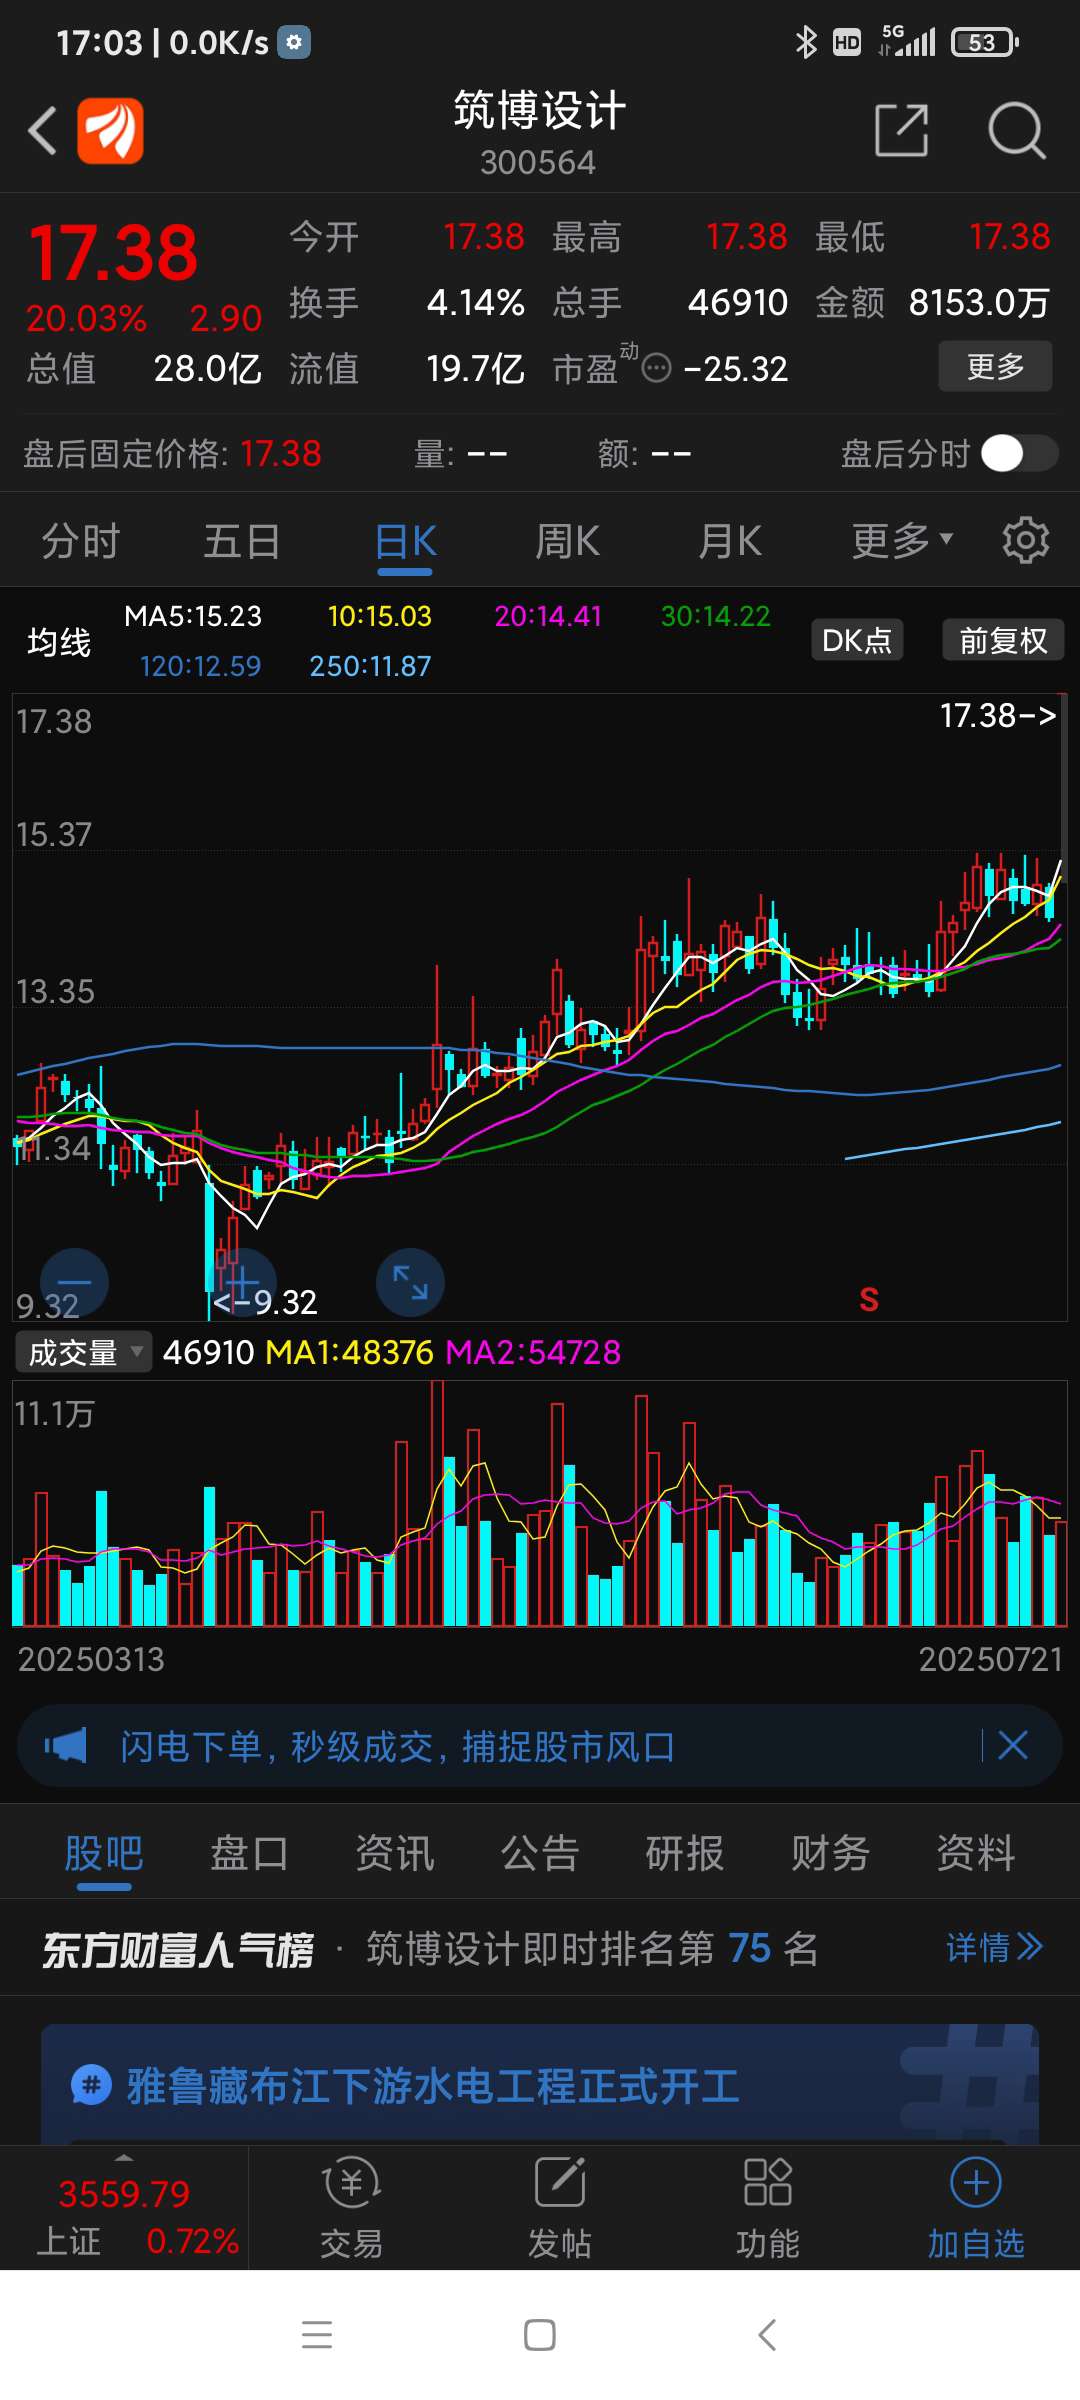Open 详情 popularity ranking details
The width and height of the screenshot is (1080, 2400).
(x=994, y=1947)
